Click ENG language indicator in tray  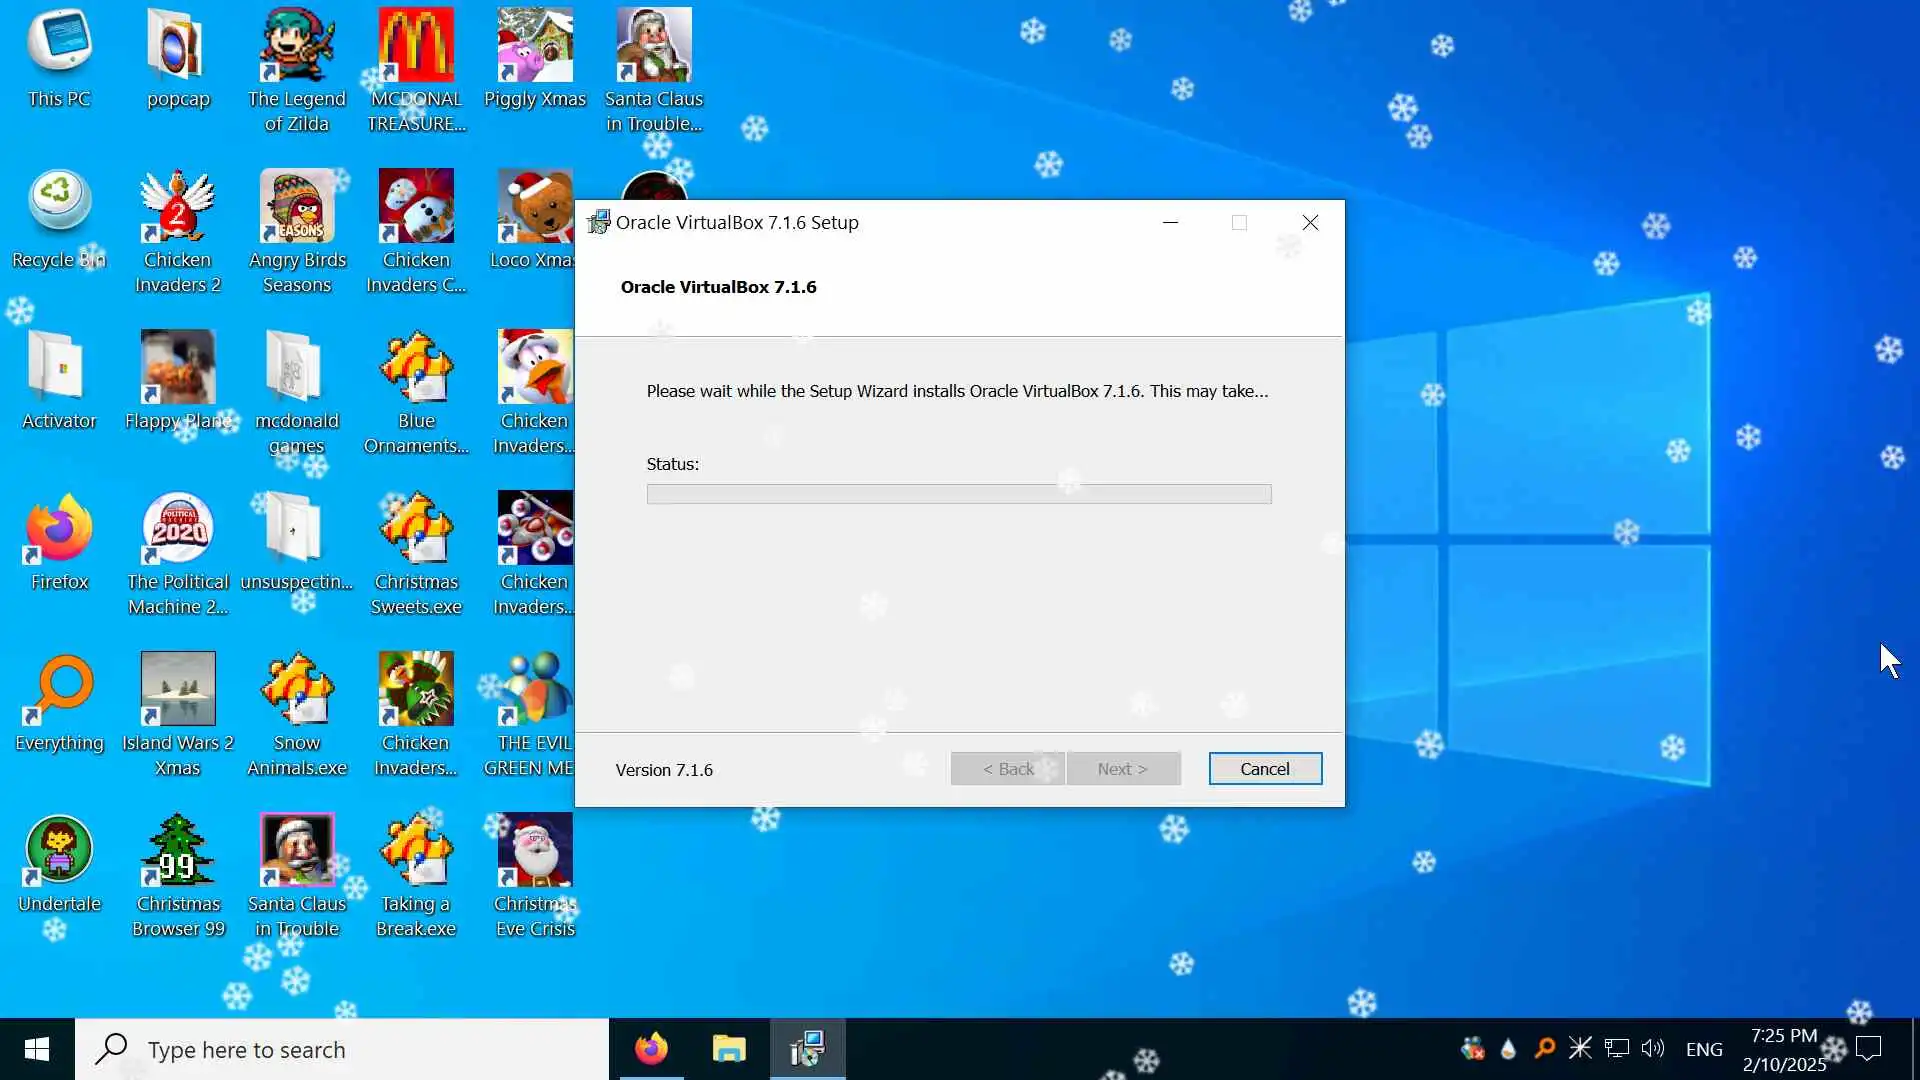coord(1704,1049)
